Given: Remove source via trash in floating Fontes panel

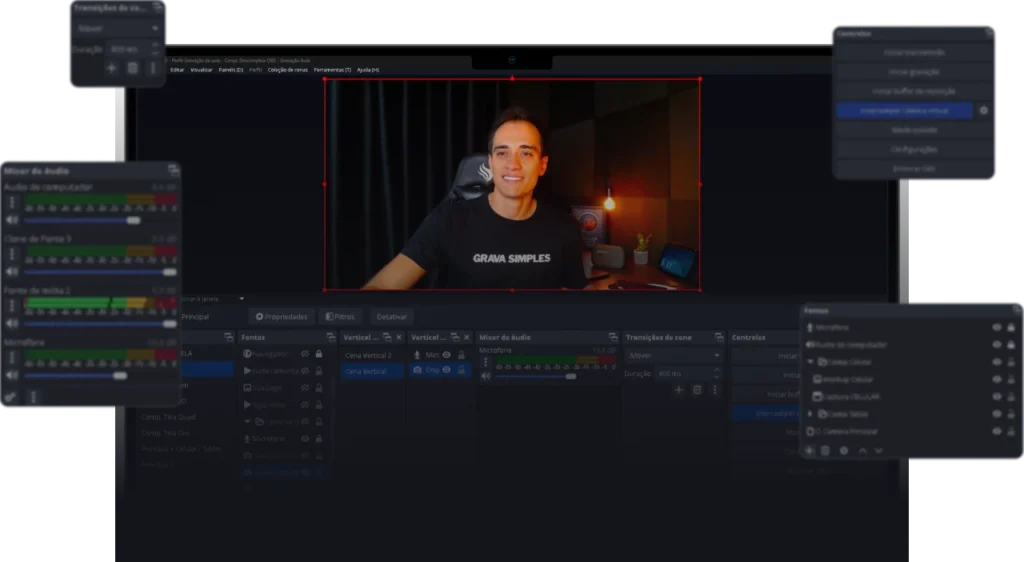Looking at the screenshot, I should (x=825, y=450).
